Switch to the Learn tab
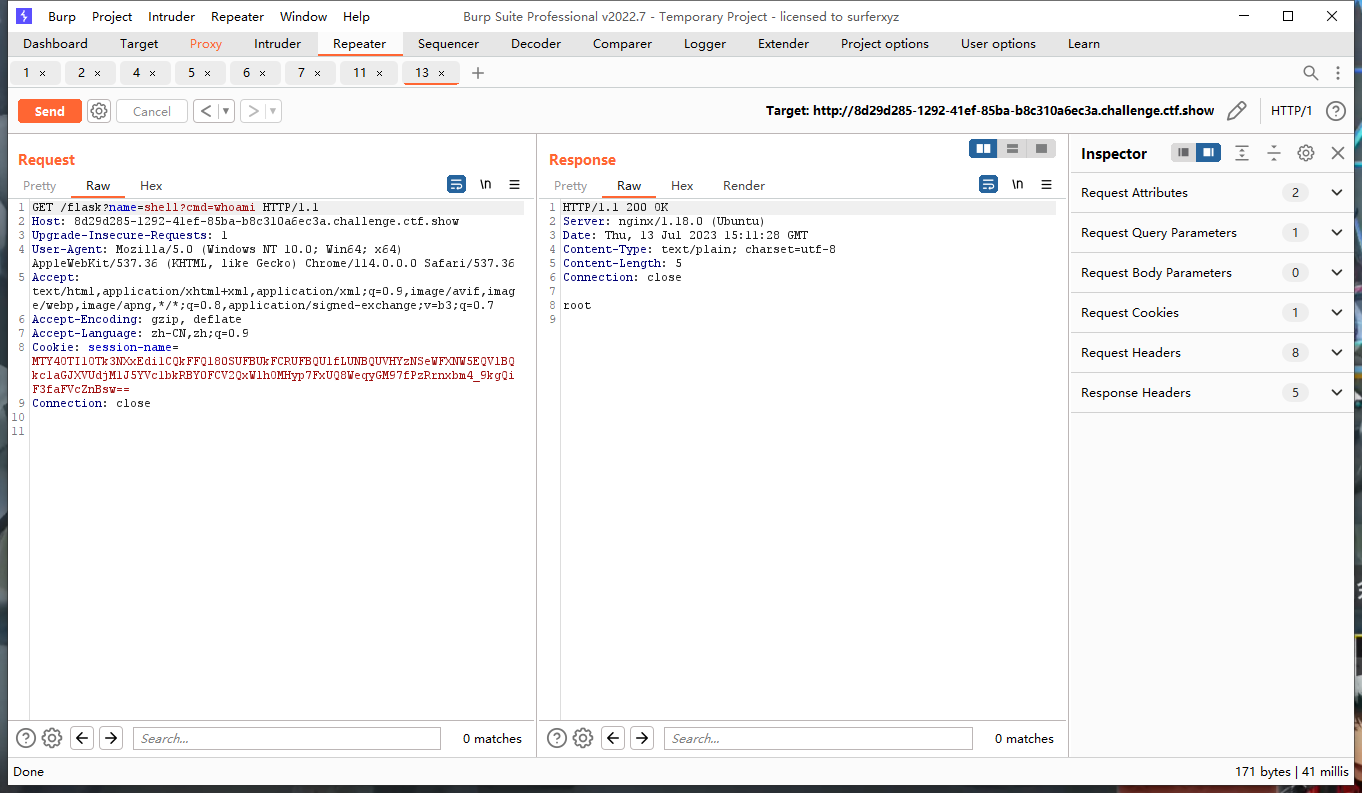The height and width of the screenshot is (793, 1362). pyautogui.click(x=1084, y=44)
